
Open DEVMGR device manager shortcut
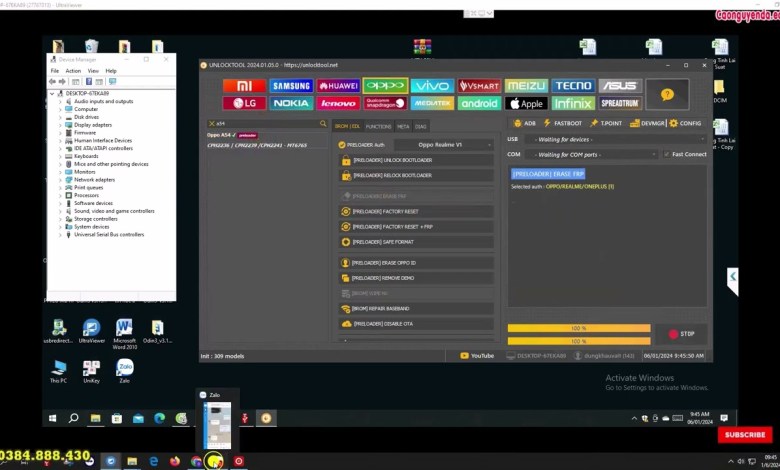point(647,123)
